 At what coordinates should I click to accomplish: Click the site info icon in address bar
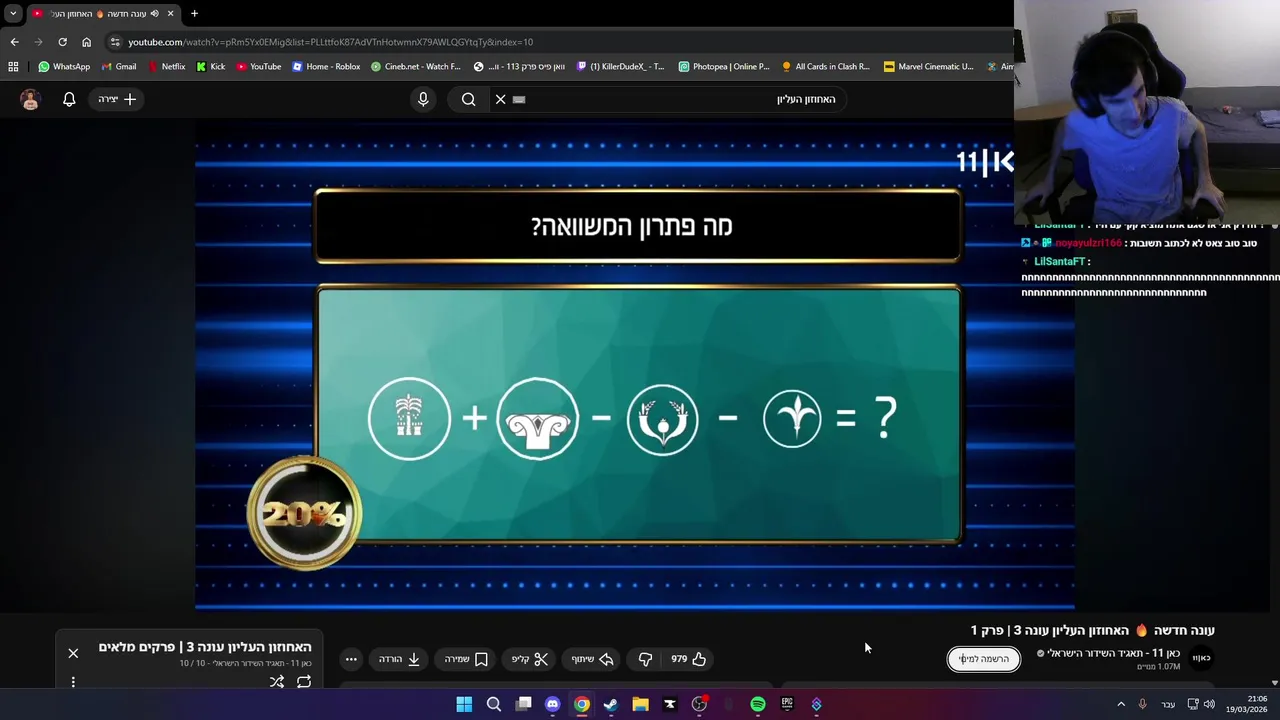[115, 42]
